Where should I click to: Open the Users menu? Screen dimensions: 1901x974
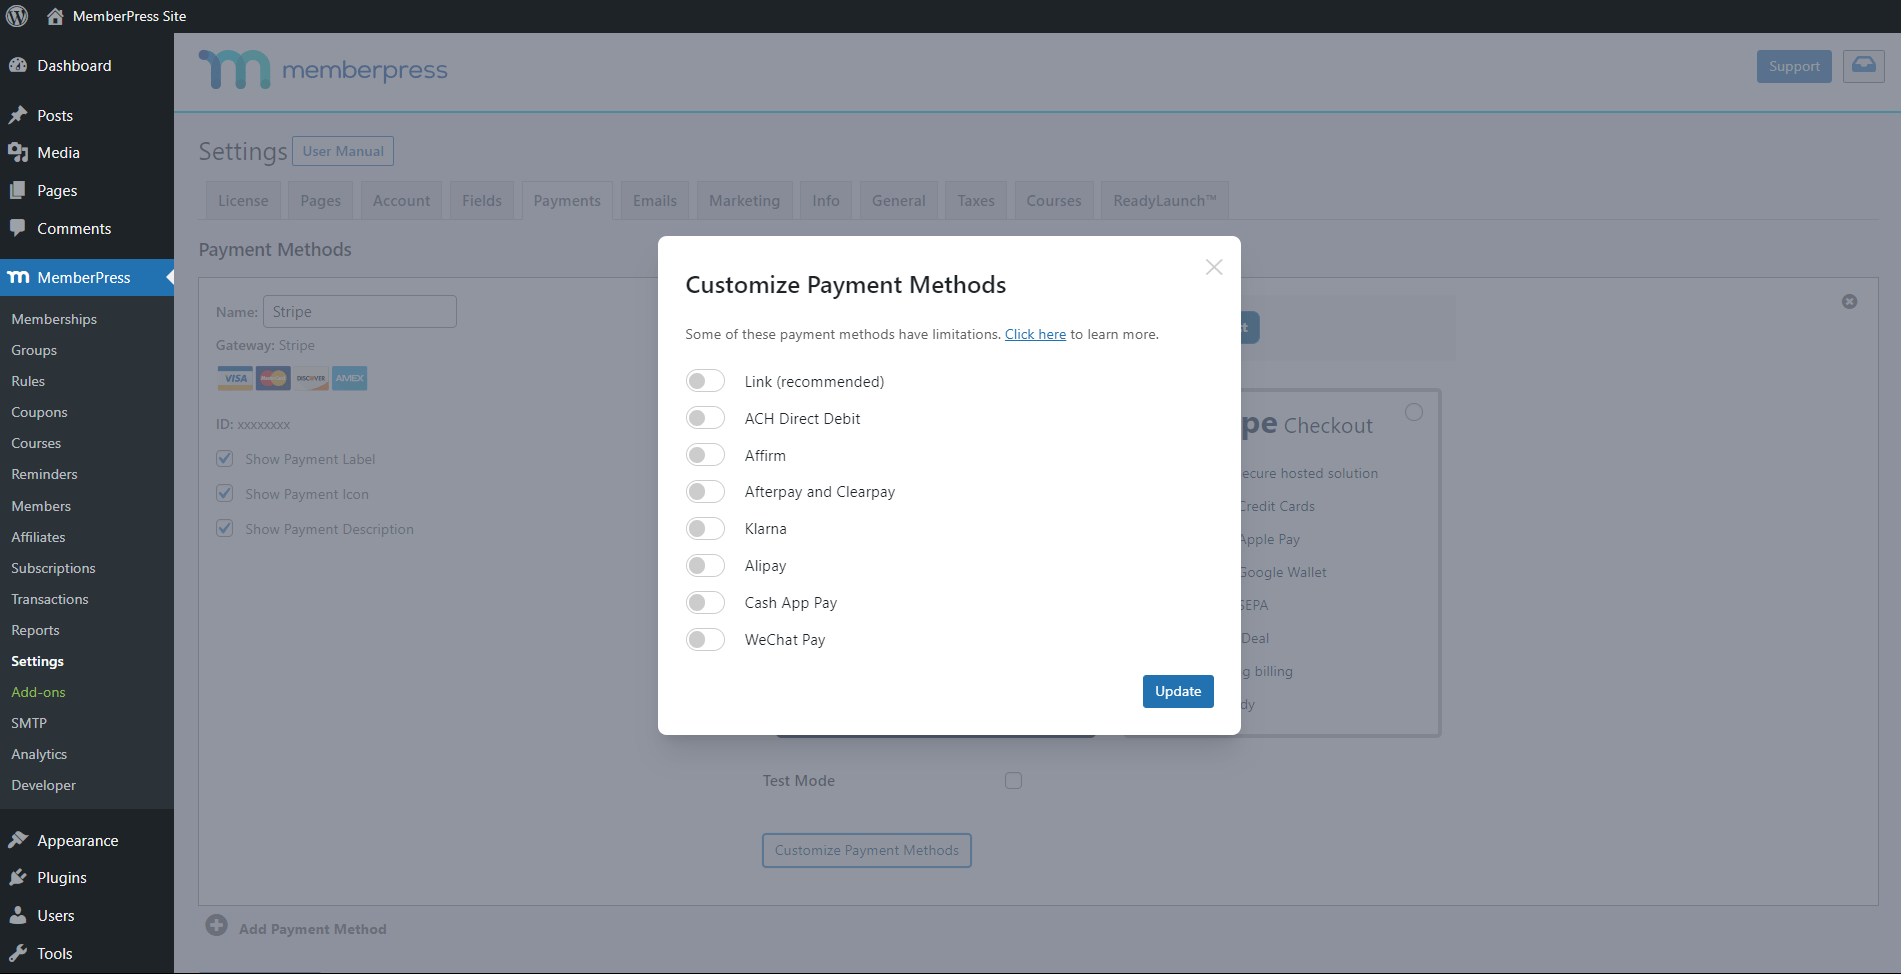click(x=55, y=915)
